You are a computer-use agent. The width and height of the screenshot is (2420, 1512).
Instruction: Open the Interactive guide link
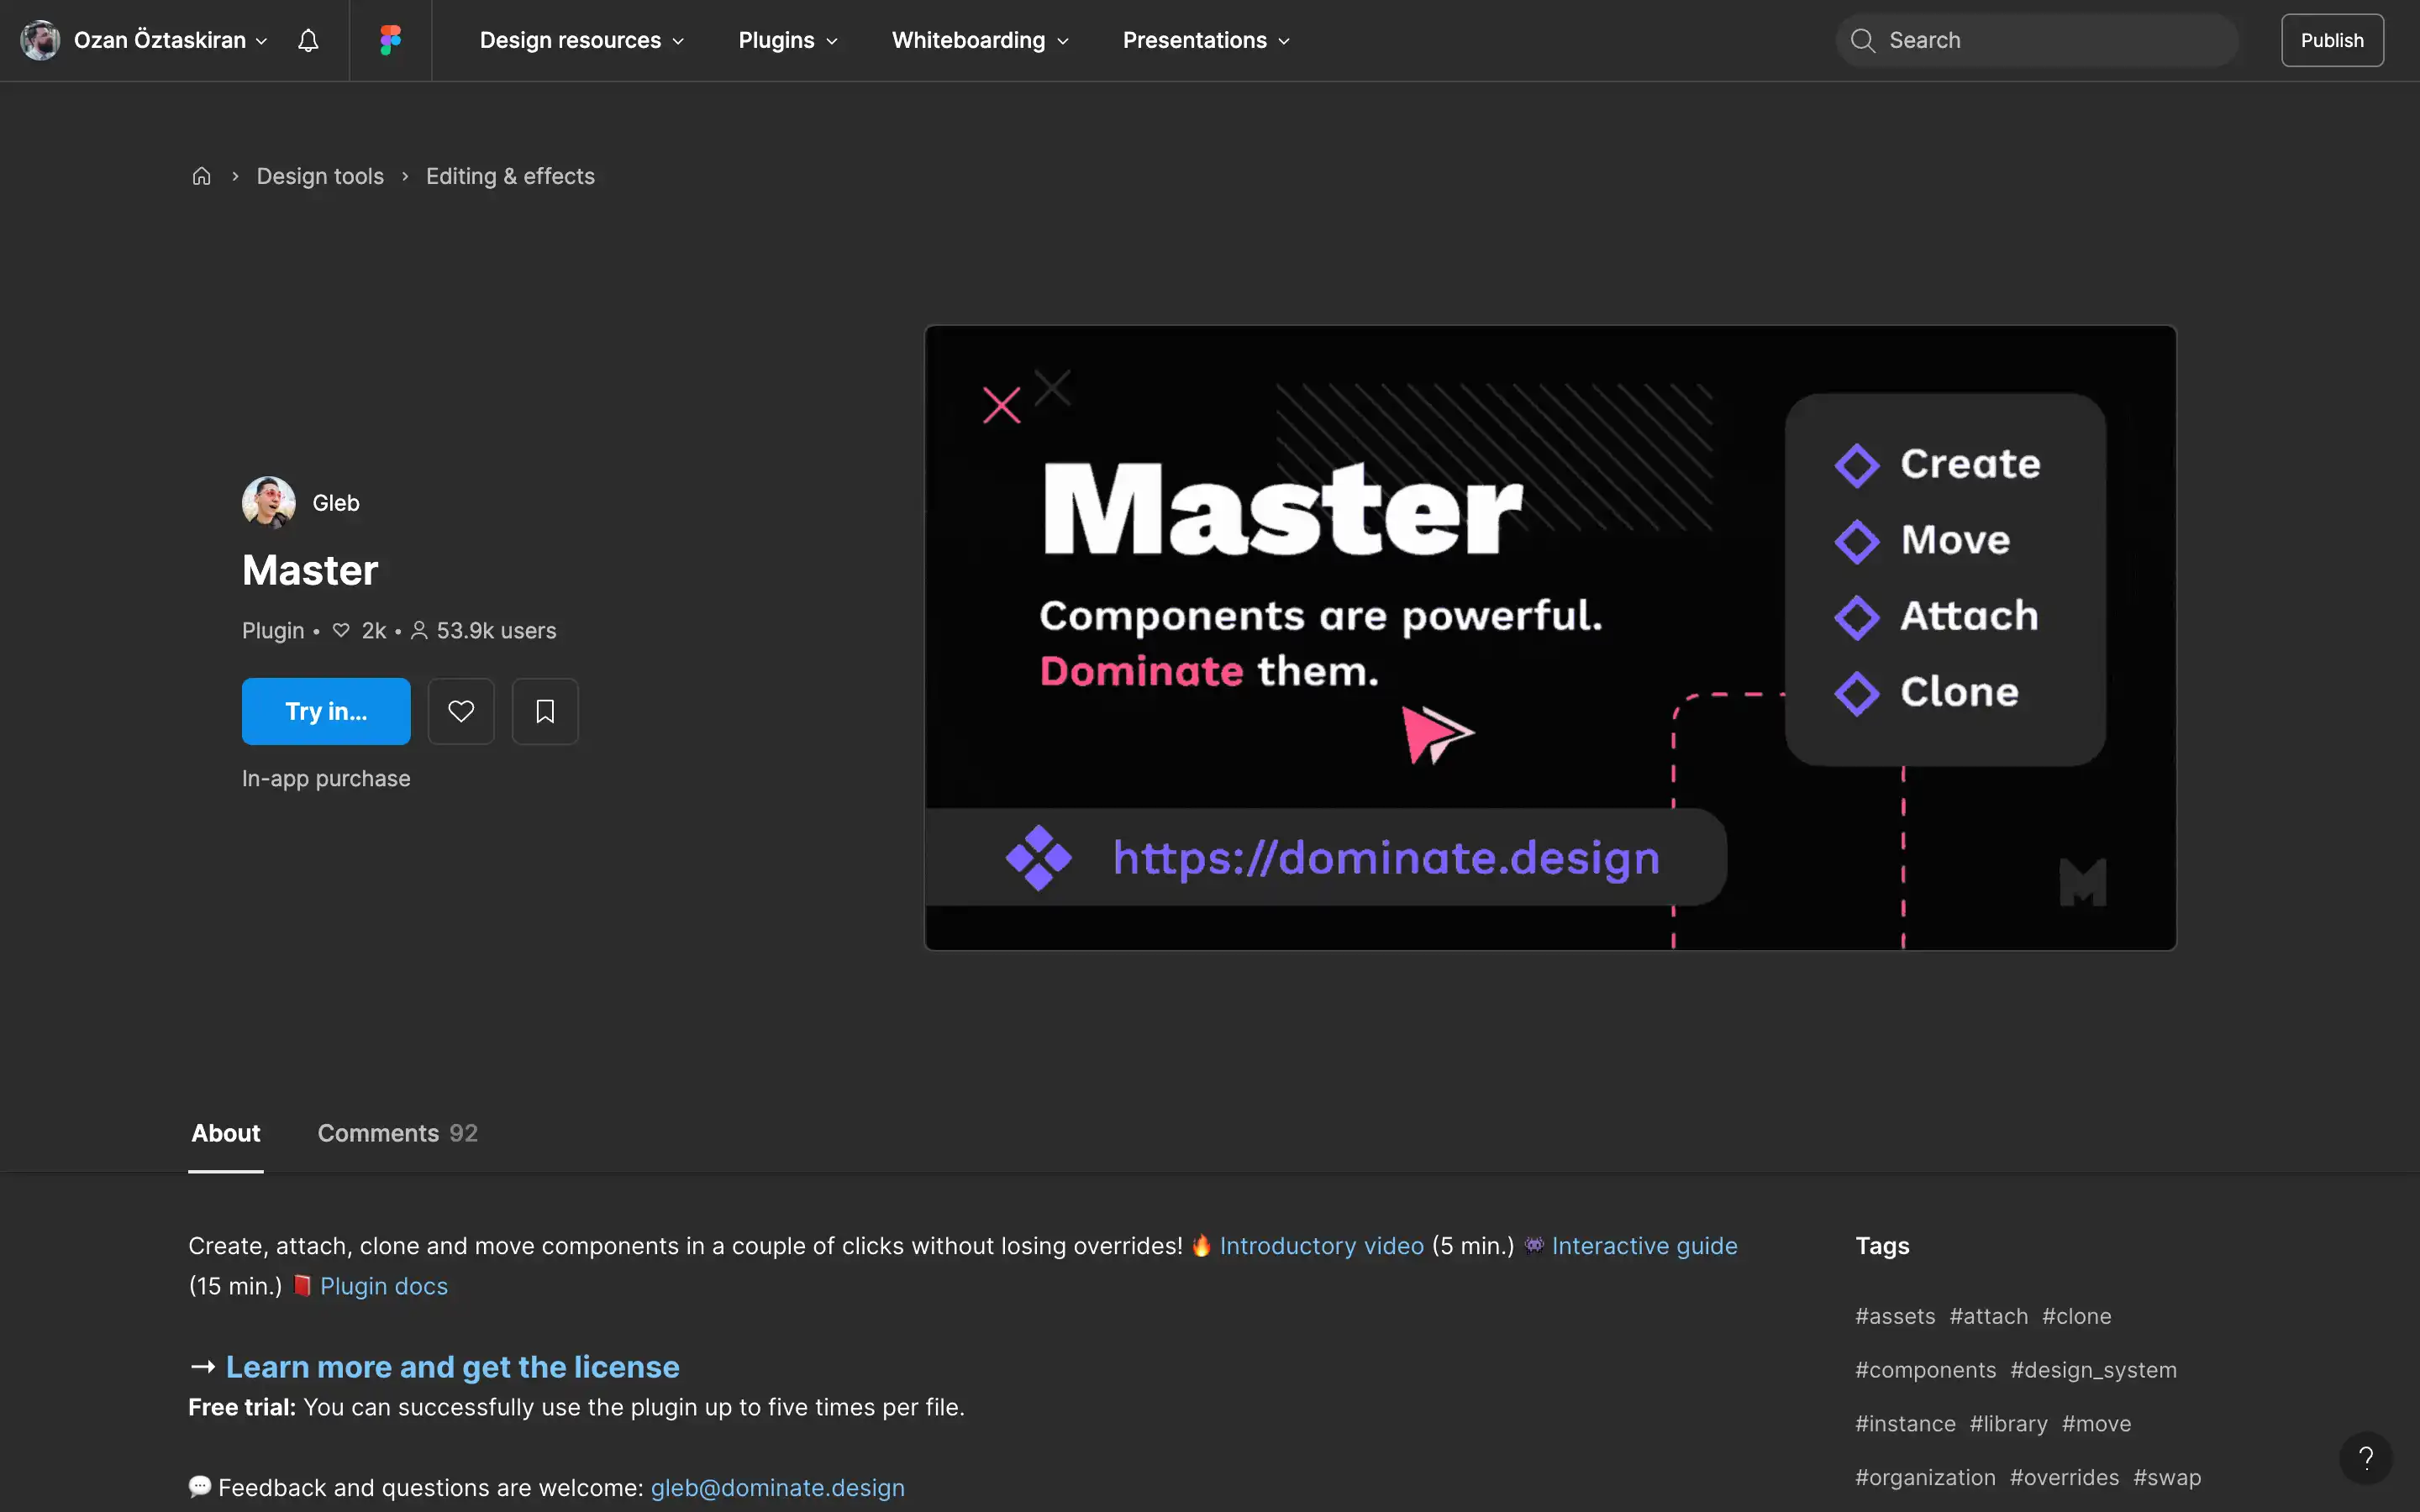click(1644, 1246)
